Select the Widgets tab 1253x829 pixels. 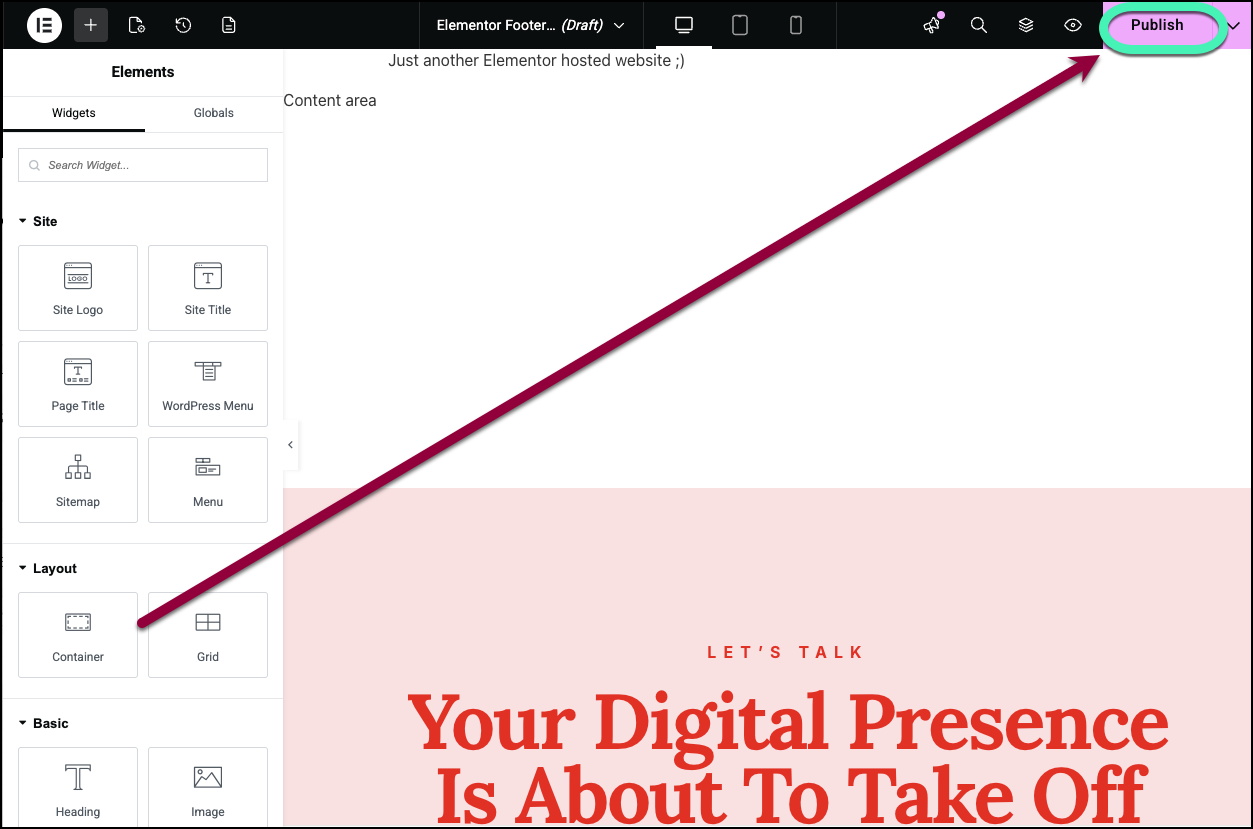[x=74, y=113]
